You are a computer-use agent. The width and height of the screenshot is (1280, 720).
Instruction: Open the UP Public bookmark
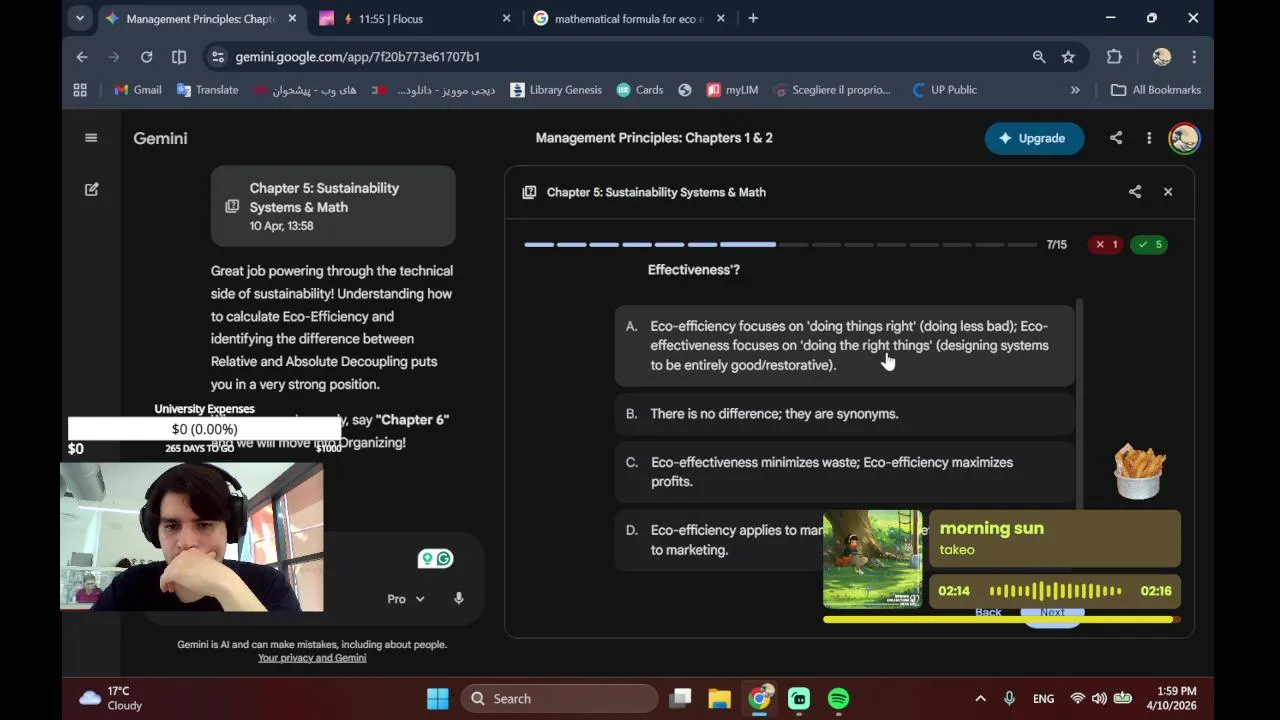pos(944,90)
